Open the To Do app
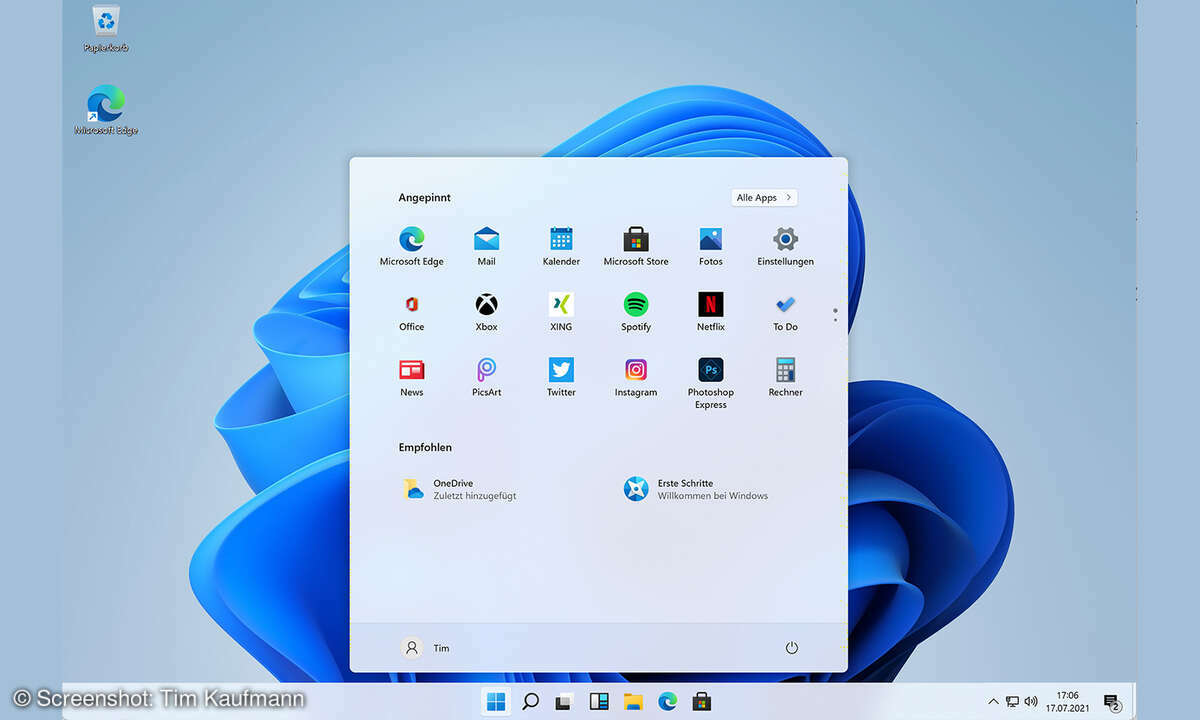This screenshot has width=1200, height=720. [x=786, y=312]
